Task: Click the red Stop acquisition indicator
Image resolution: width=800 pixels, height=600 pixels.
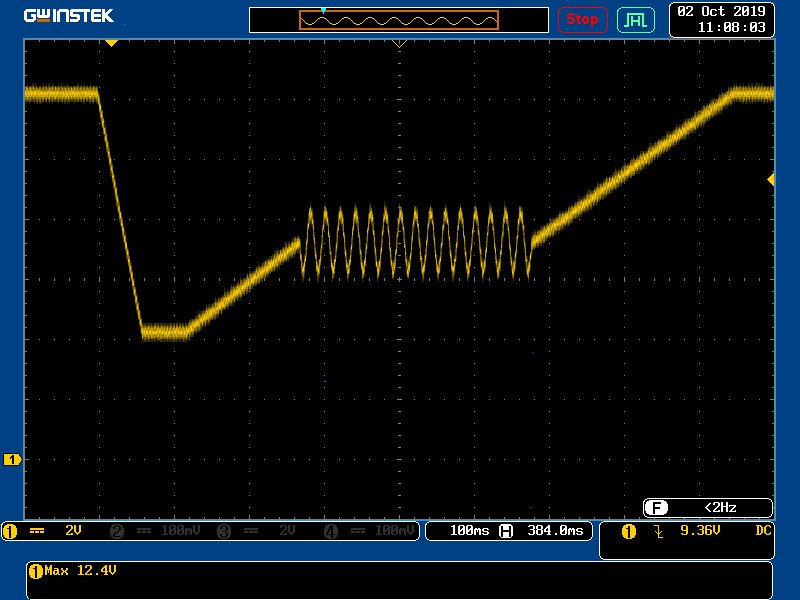Action: coord(582,19)
